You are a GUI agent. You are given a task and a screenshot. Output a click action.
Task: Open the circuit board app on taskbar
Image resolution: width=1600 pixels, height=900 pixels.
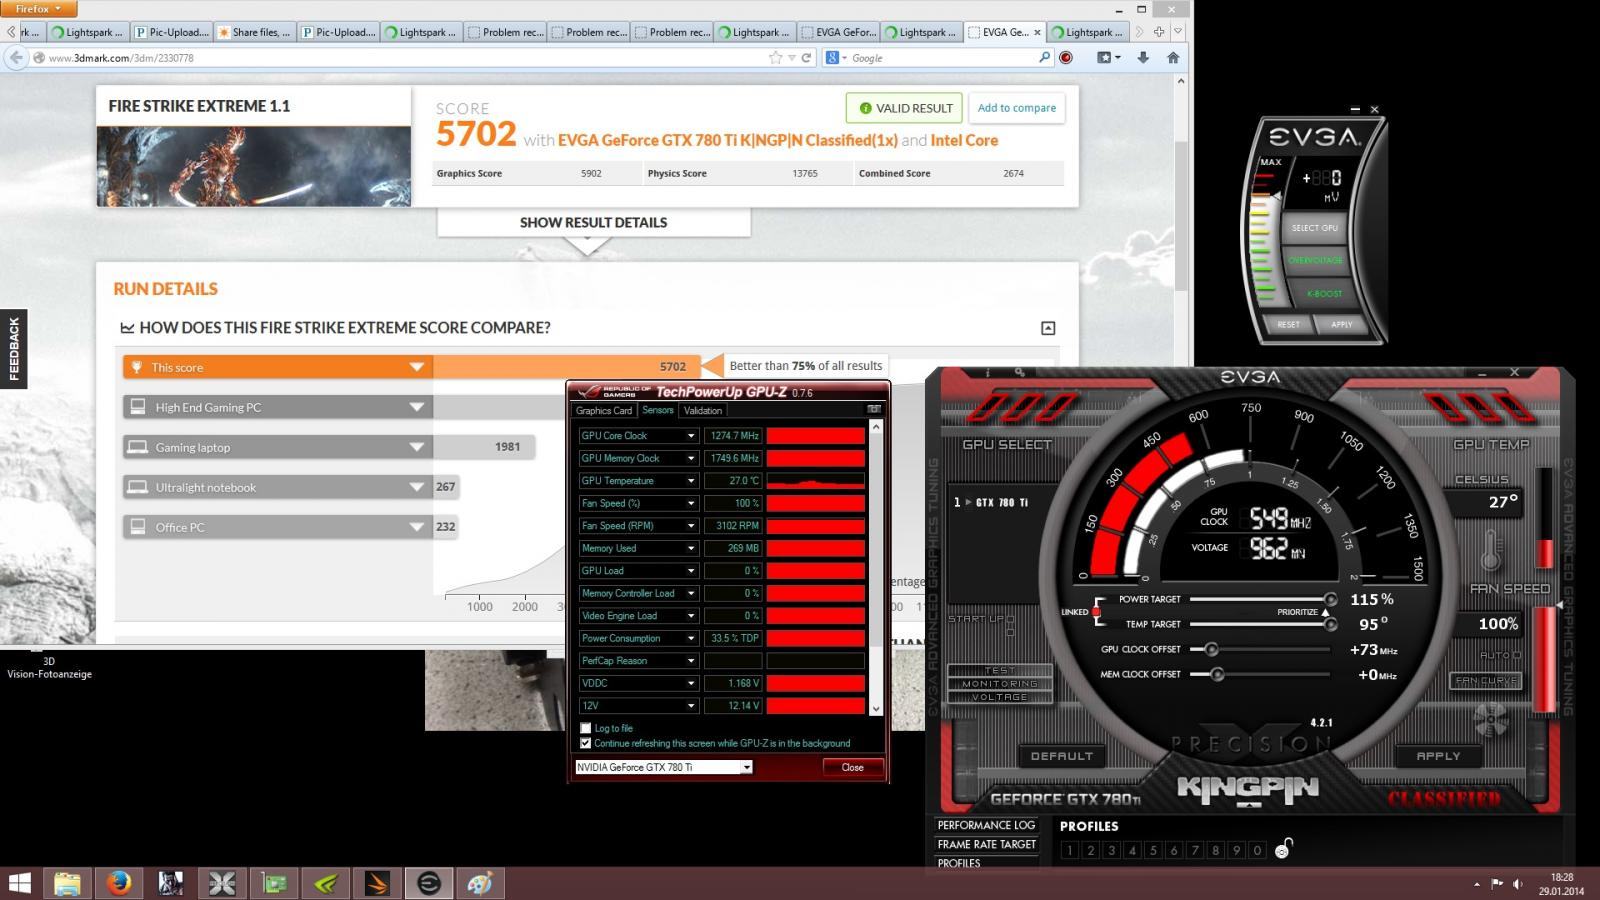pos(274,883)
